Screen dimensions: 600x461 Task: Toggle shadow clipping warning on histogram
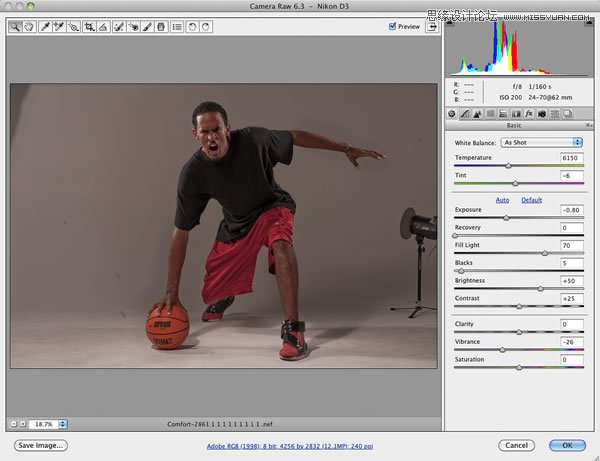tap(450, 23)
